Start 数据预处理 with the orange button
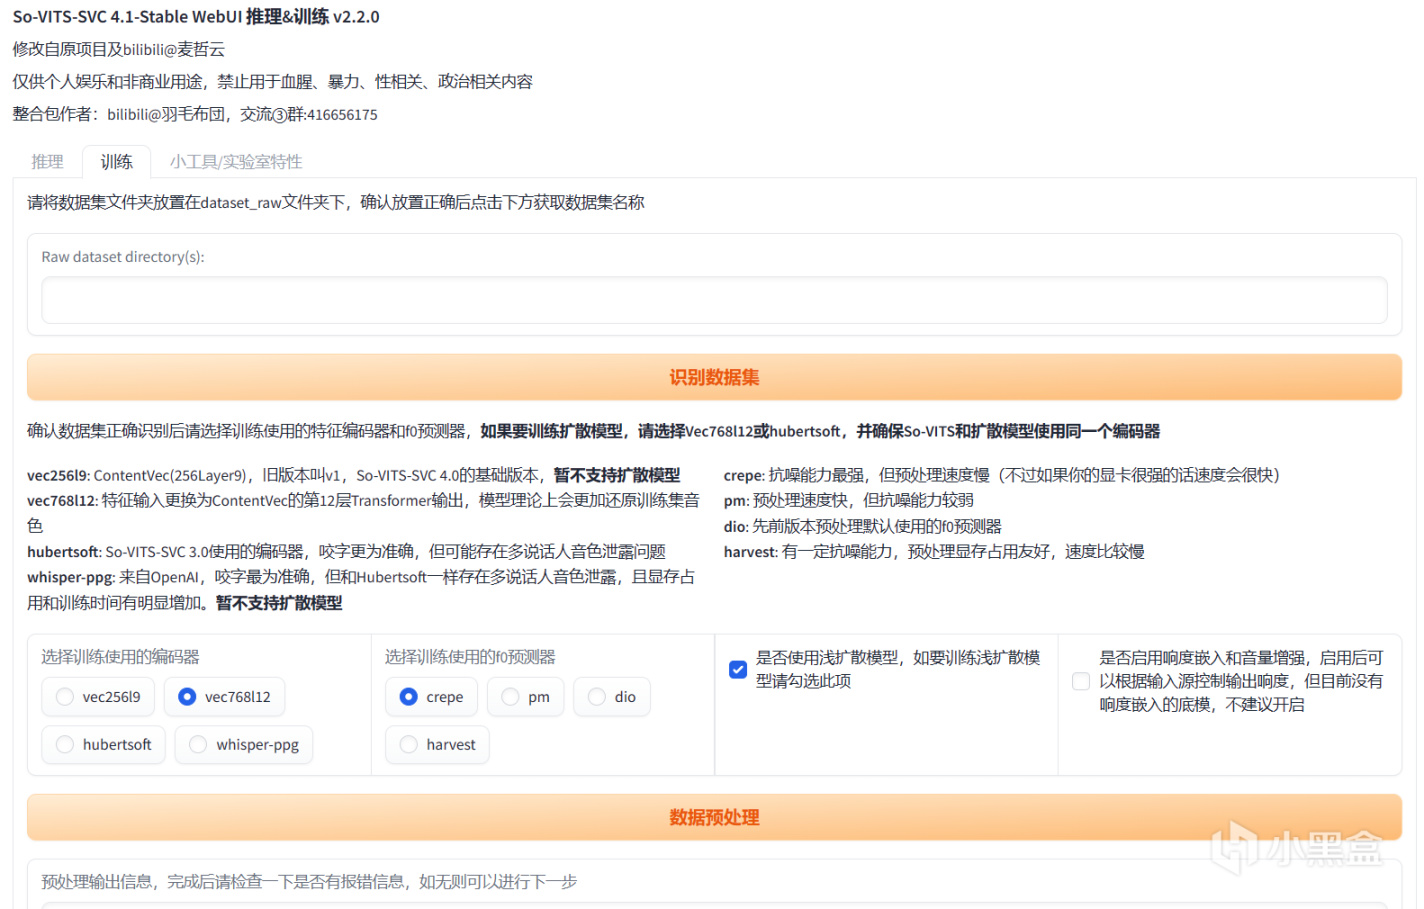This screenshot has height=909, width=1424. 714,817
